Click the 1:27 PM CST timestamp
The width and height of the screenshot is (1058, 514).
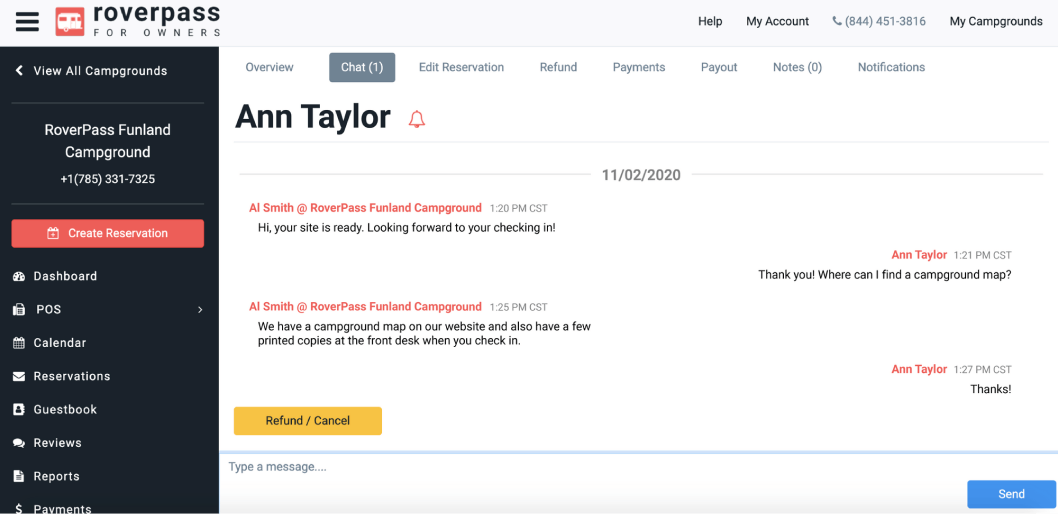(982, 370)
